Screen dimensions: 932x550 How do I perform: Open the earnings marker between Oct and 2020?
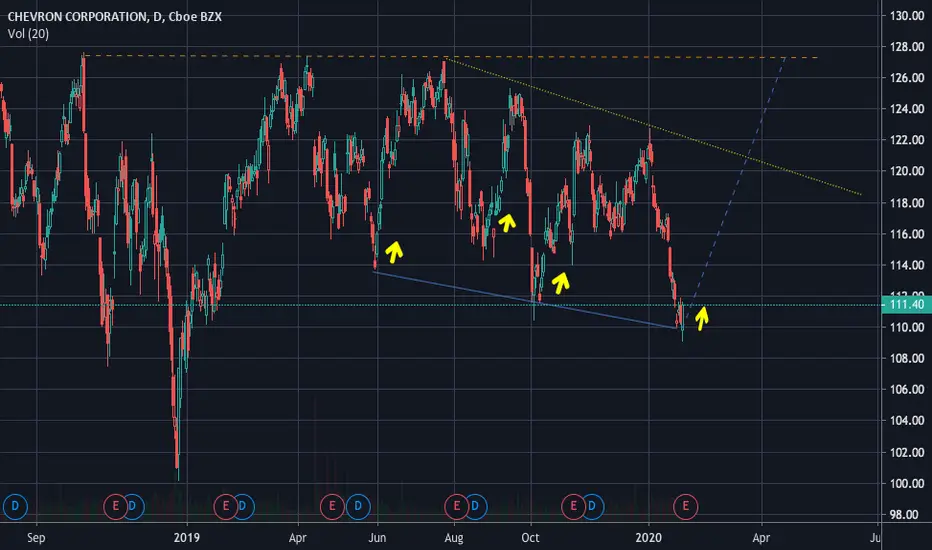(x=574, y=507)
